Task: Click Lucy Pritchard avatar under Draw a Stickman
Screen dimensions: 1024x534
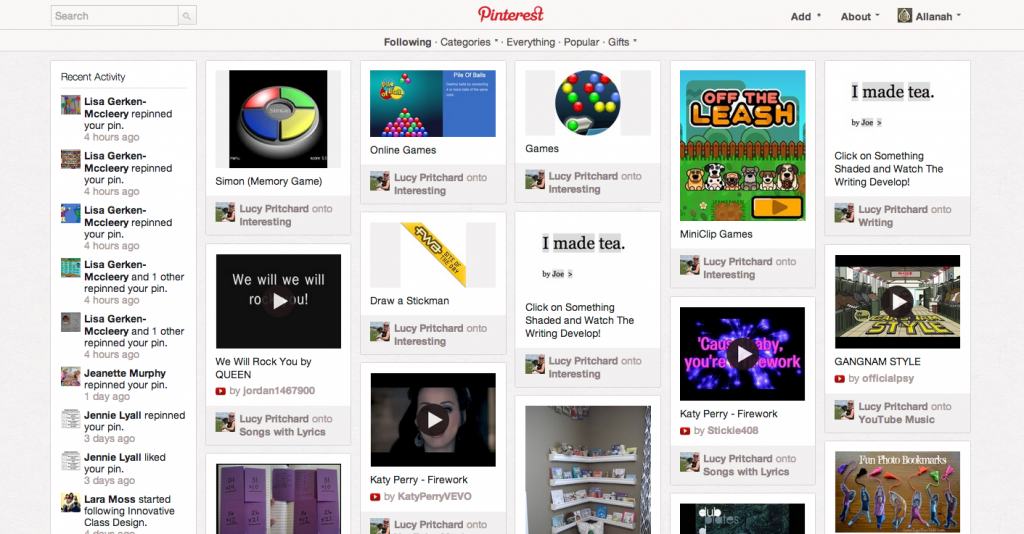Action: point(380,332)
